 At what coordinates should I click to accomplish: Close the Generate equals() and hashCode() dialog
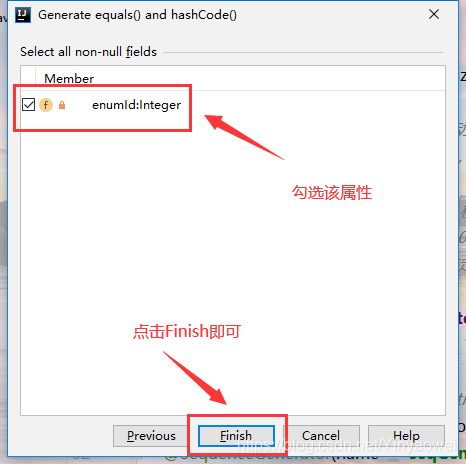434,14
